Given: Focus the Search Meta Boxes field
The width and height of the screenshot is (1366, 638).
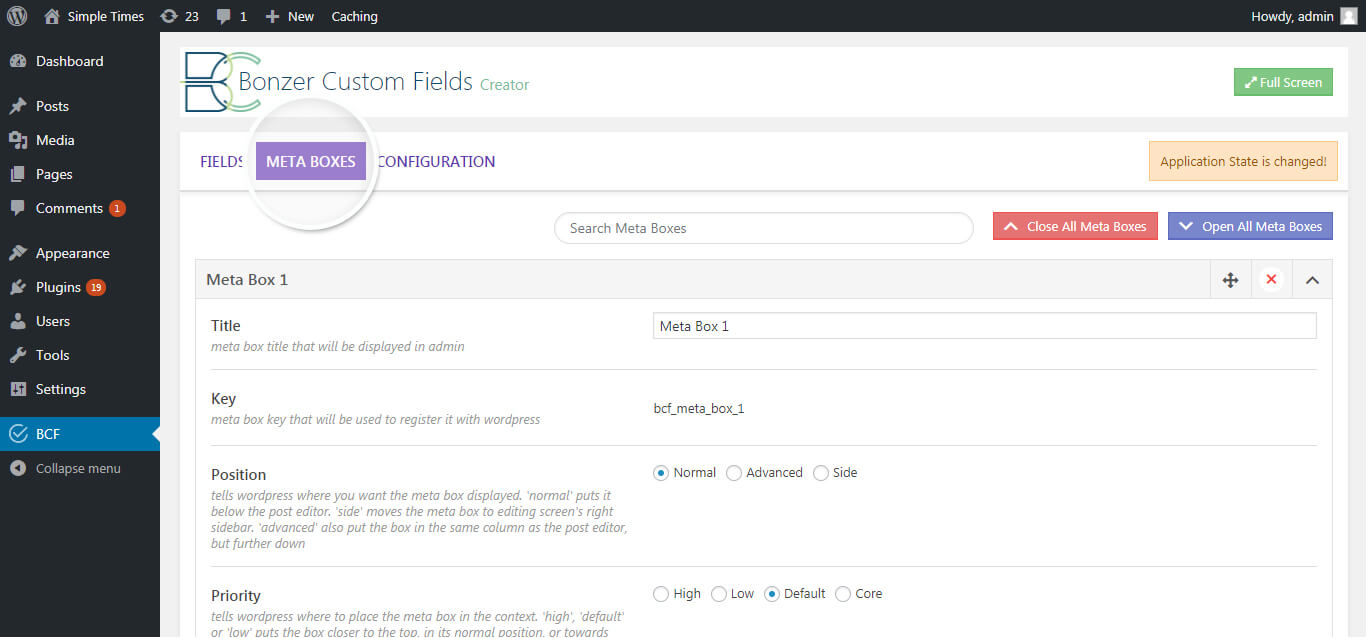Looking at the screenshot, I should 764,228.
